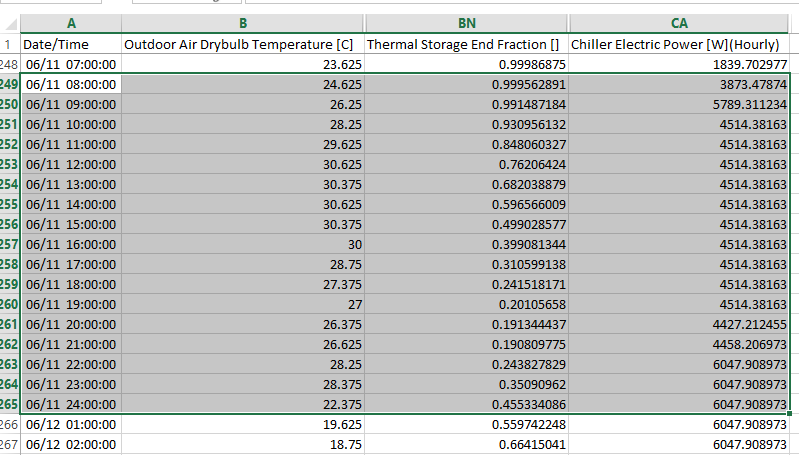This screenshot has height=455, width=799.
Task: Select row header 257
Action: point(10,245)
